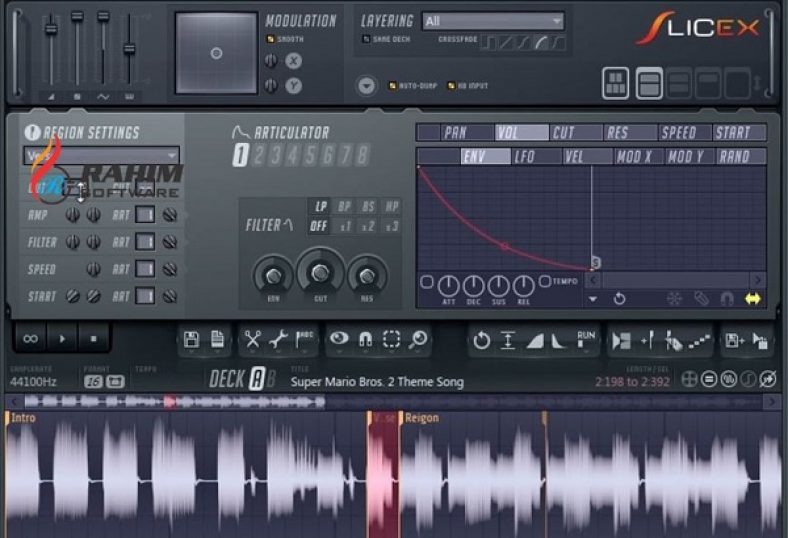The width and height of the screenshot is (788, 538).
Task: Expand the envelope options arrow menu
Action: point(593,299)
